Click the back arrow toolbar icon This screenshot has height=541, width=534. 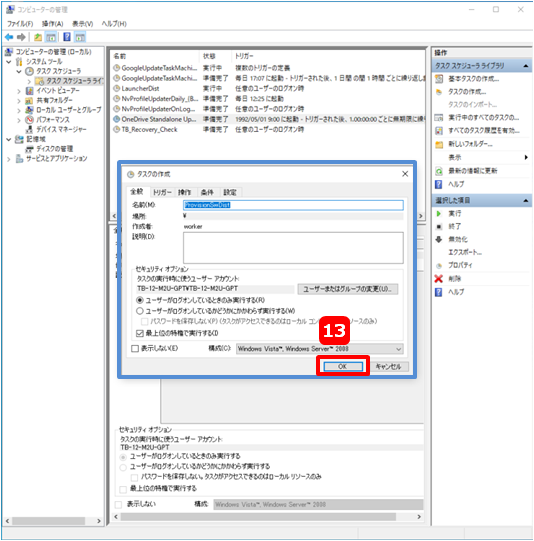click(9, 37)
